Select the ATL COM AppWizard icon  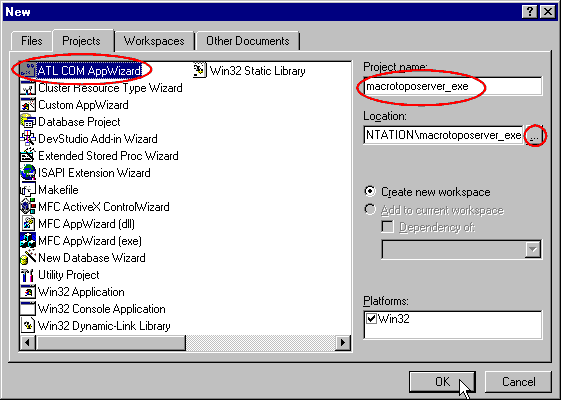pyautogui.click(x=28, y=70)
